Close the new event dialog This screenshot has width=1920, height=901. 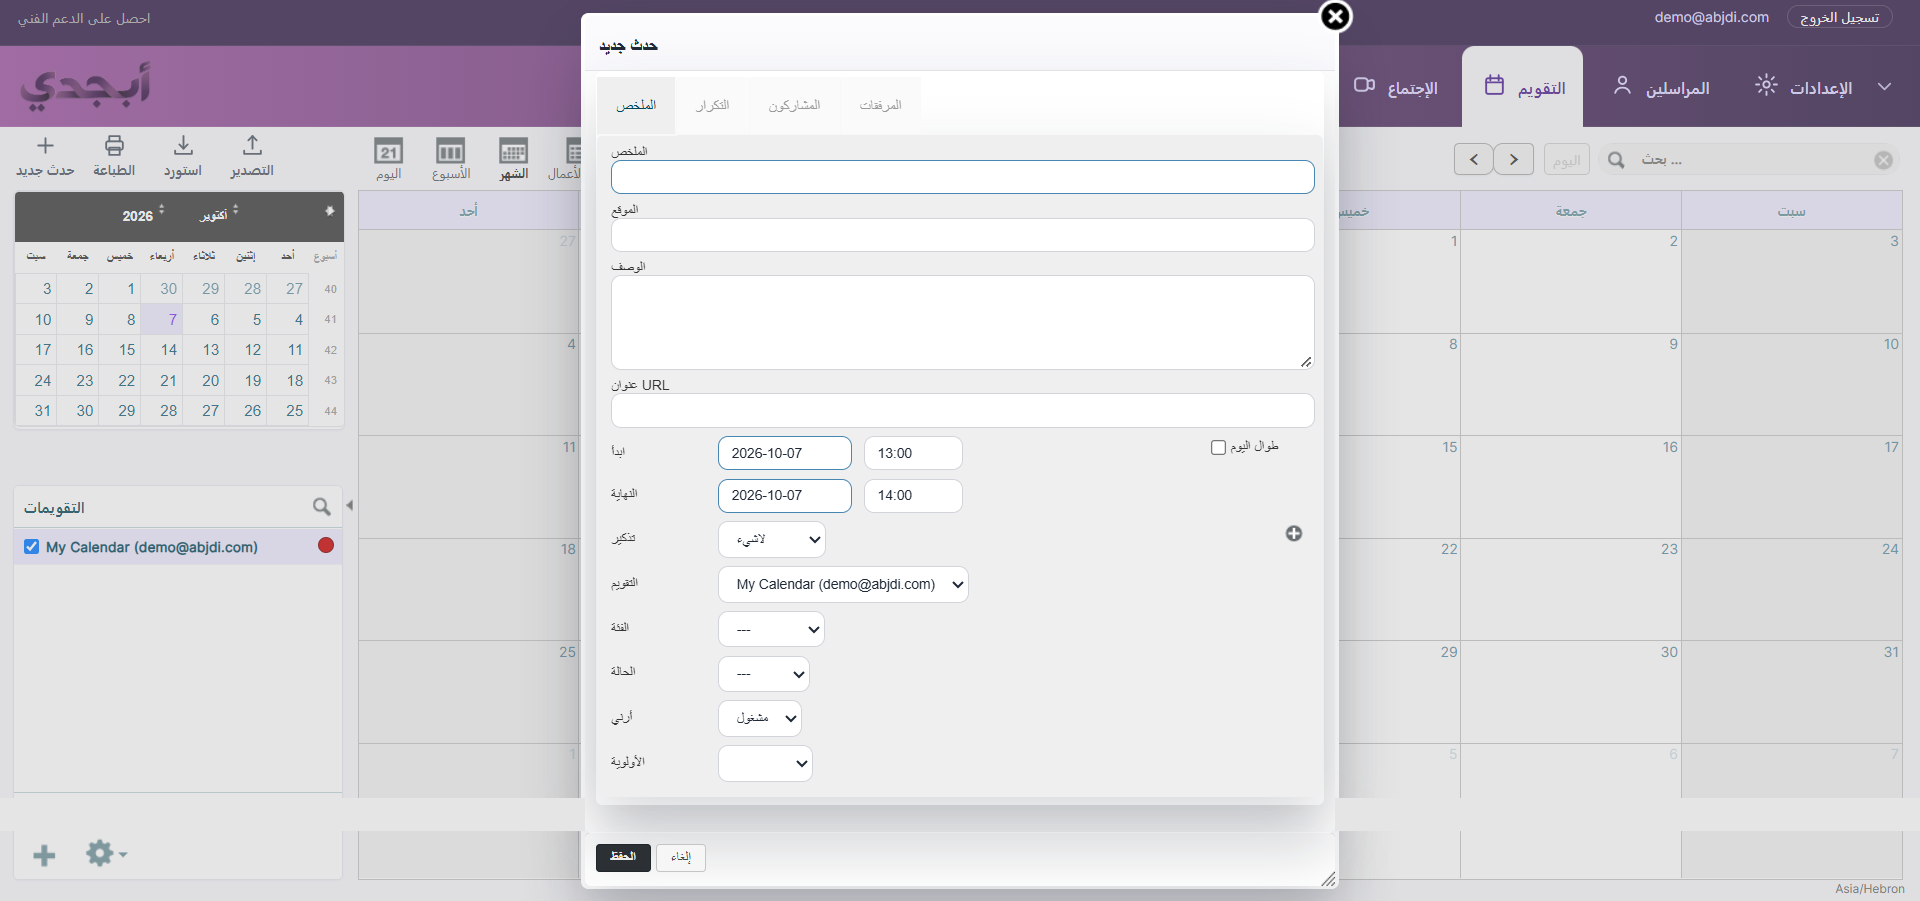pyautogui.click(x=1336, y=16)
